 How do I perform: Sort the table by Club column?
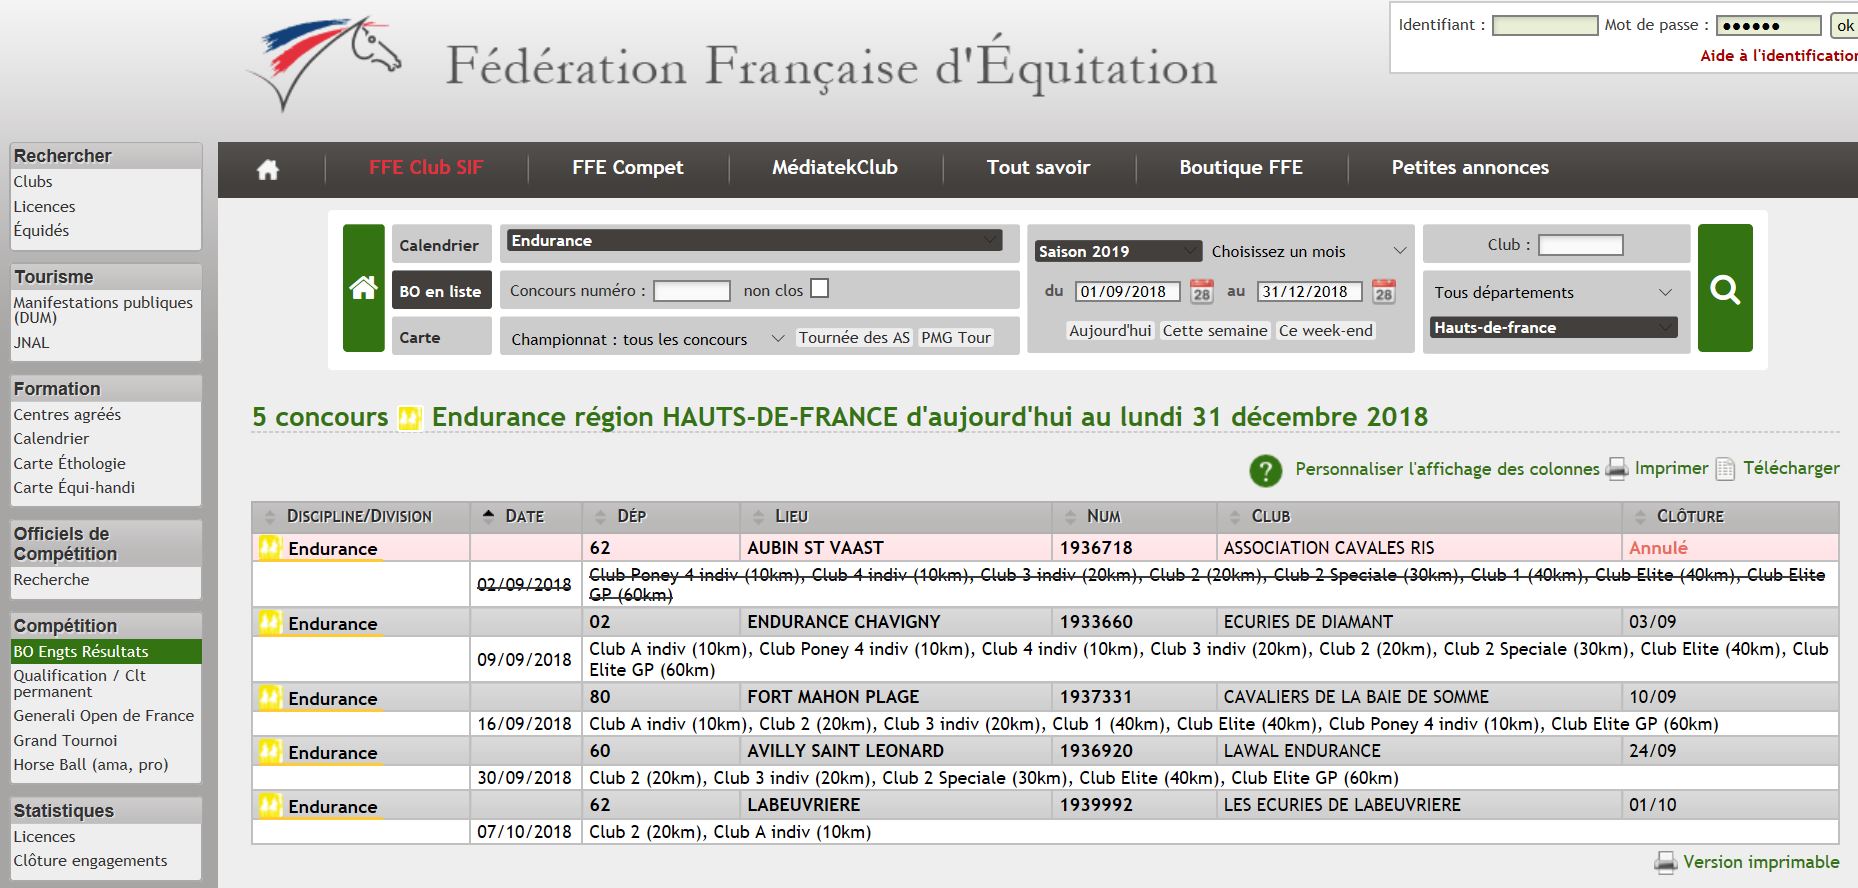pyautogui.click(x=1419, y=516)
